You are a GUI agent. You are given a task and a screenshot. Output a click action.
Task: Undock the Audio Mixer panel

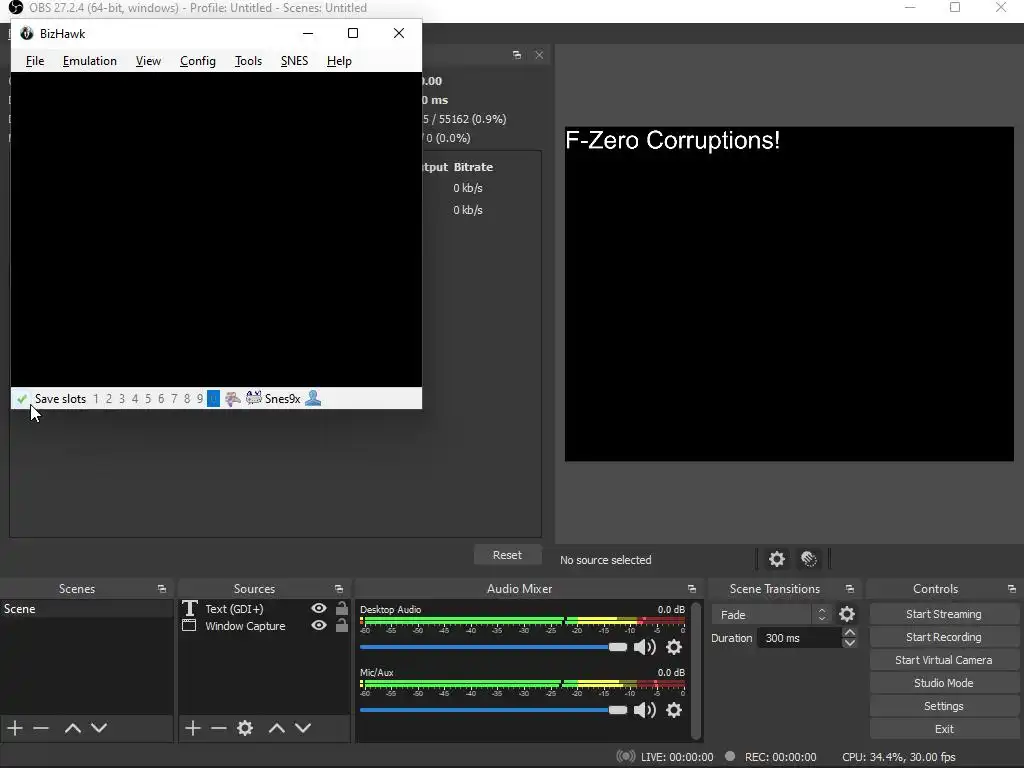(x=692, y=589)
